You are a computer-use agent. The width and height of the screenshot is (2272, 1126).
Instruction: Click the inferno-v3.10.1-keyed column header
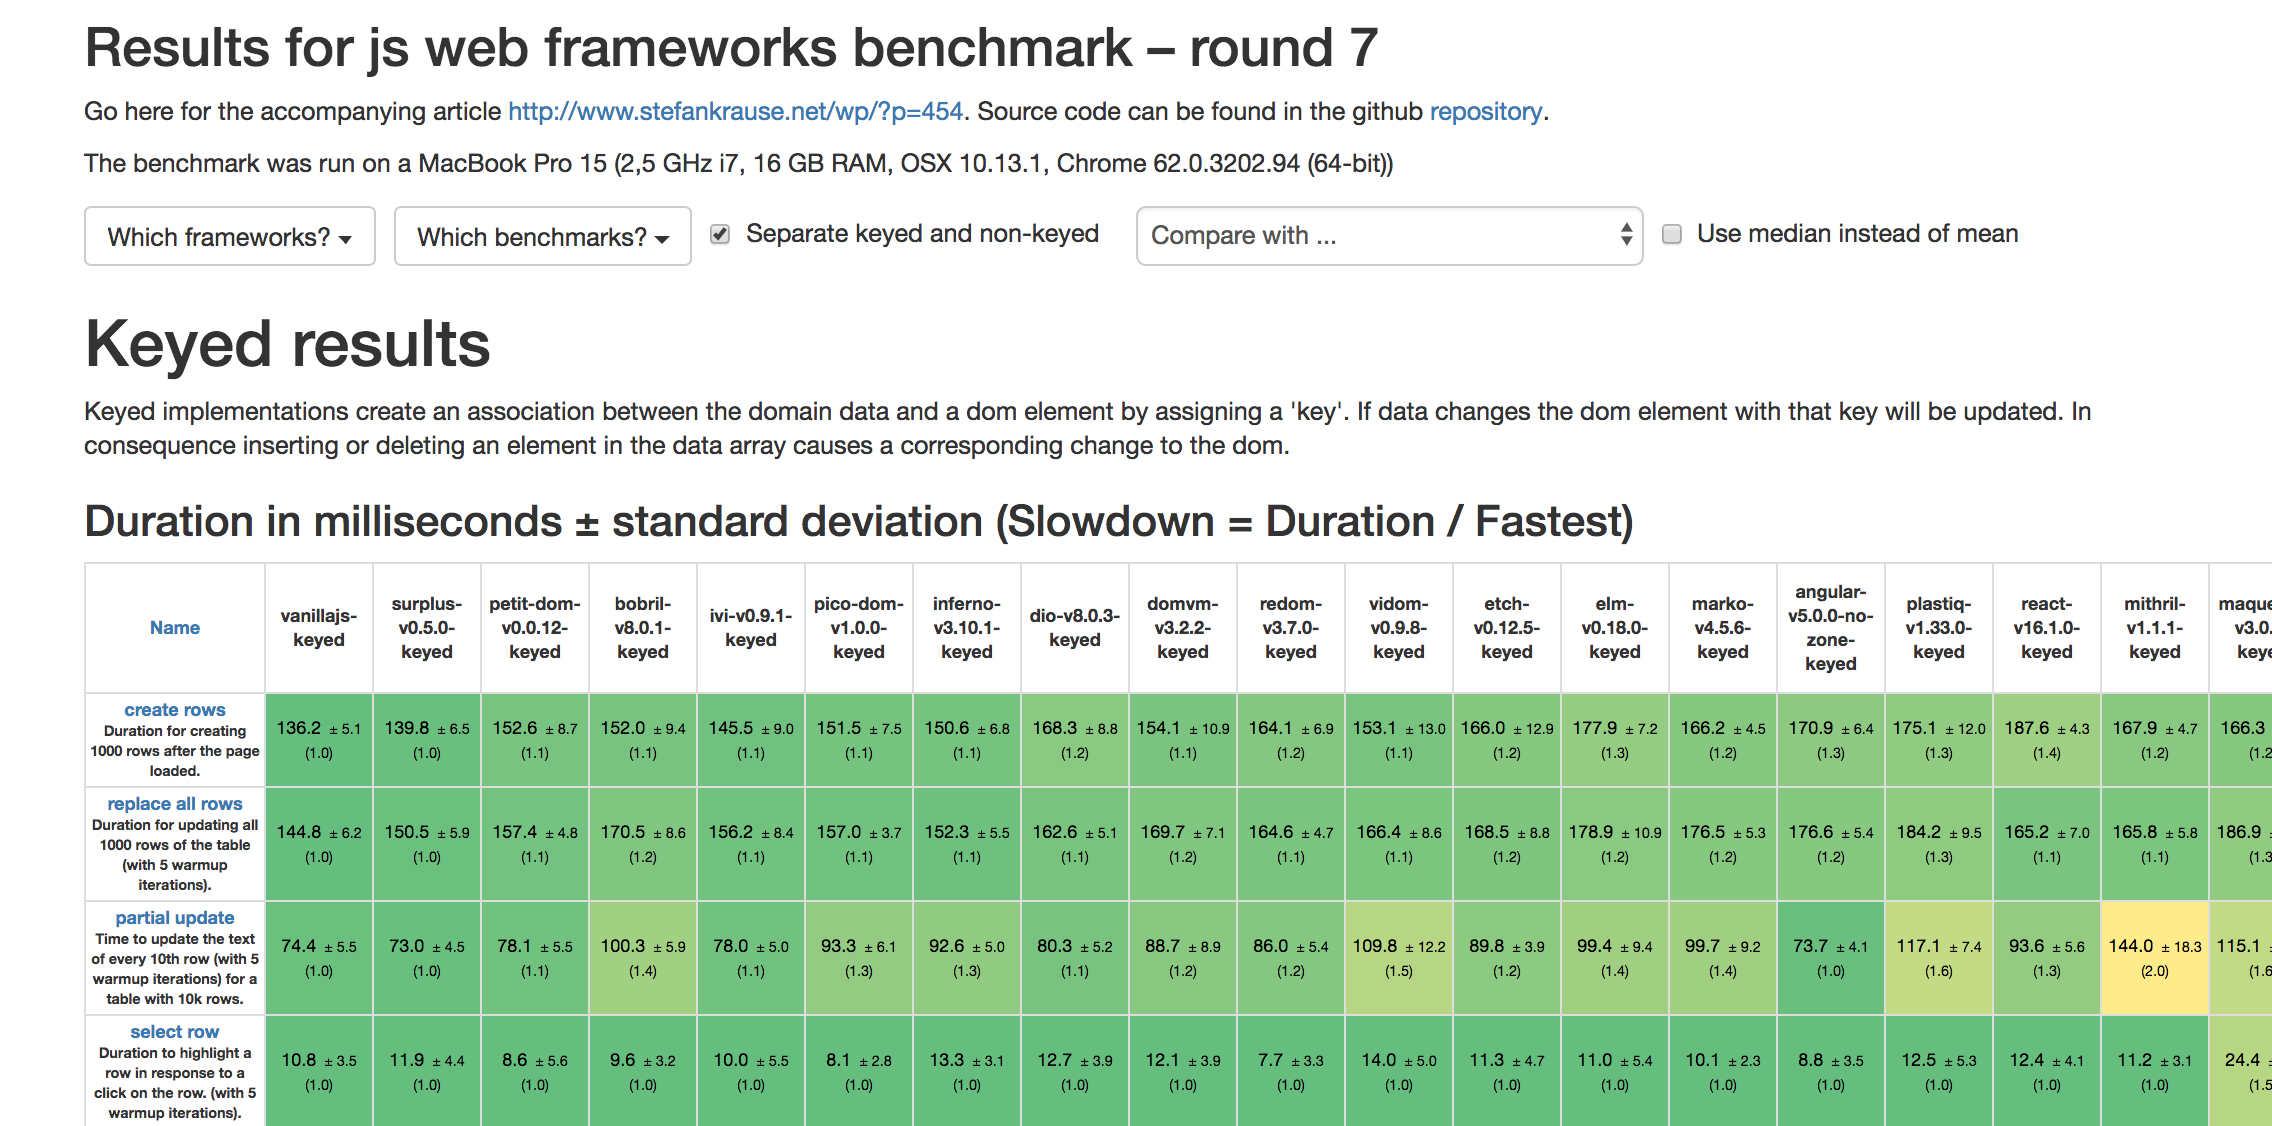coord(966,628)
